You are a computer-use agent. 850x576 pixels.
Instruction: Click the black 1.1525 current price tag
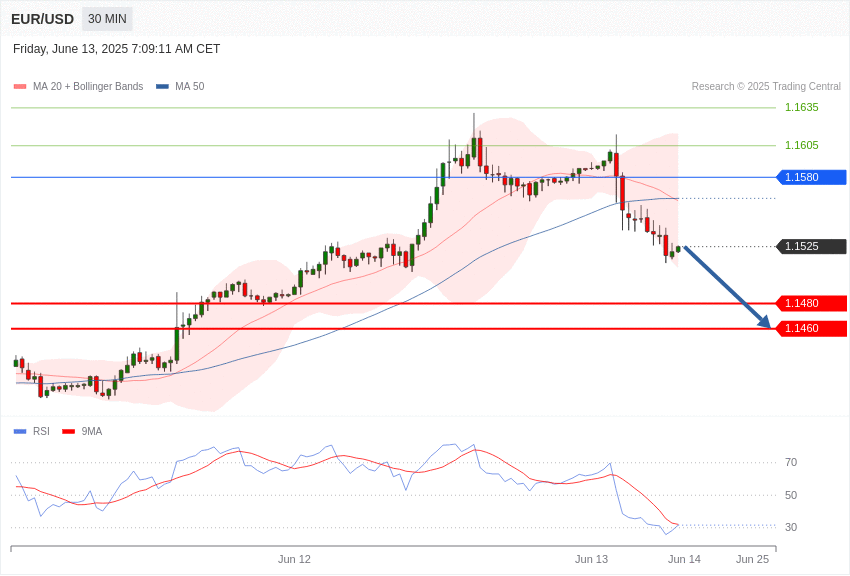(811, 246)
